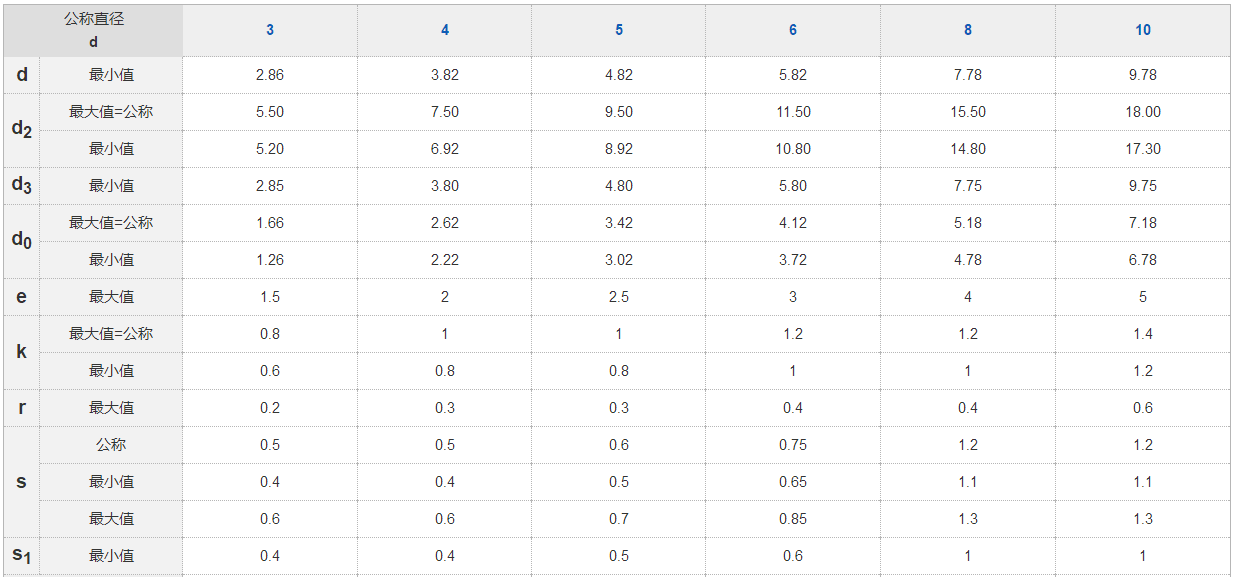
Task: Open the diameter 8 column header link
Action: tap(968, 30)
